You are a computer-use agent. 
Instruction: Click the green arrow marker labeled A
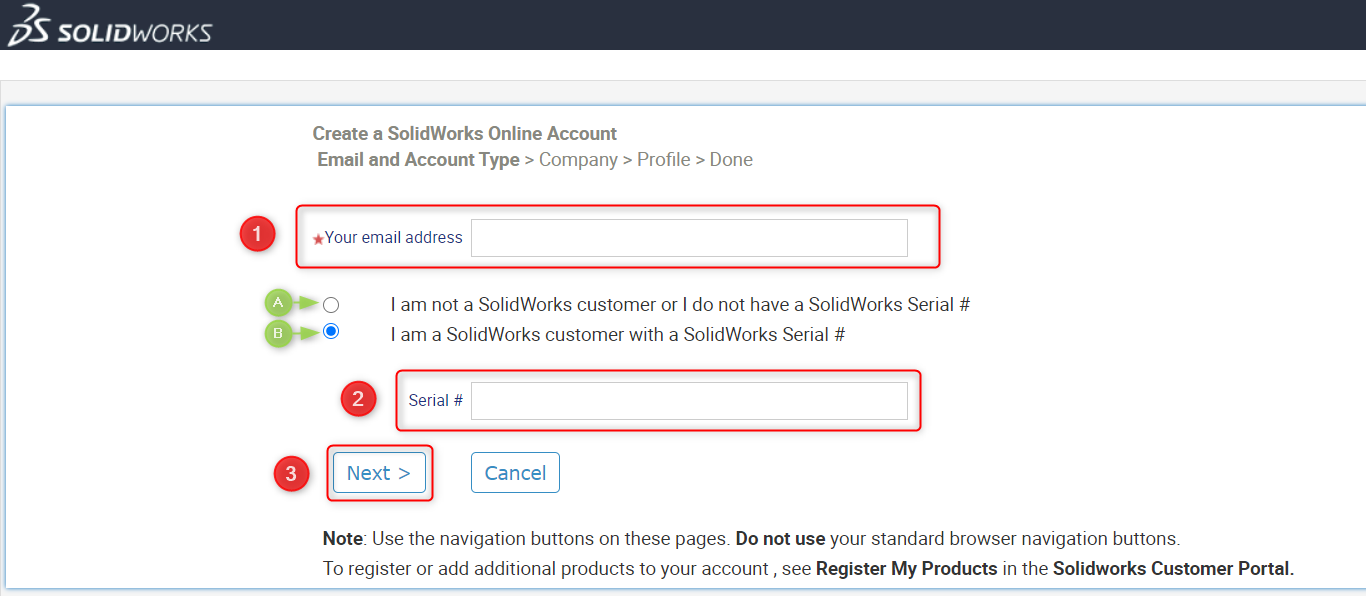280,303
